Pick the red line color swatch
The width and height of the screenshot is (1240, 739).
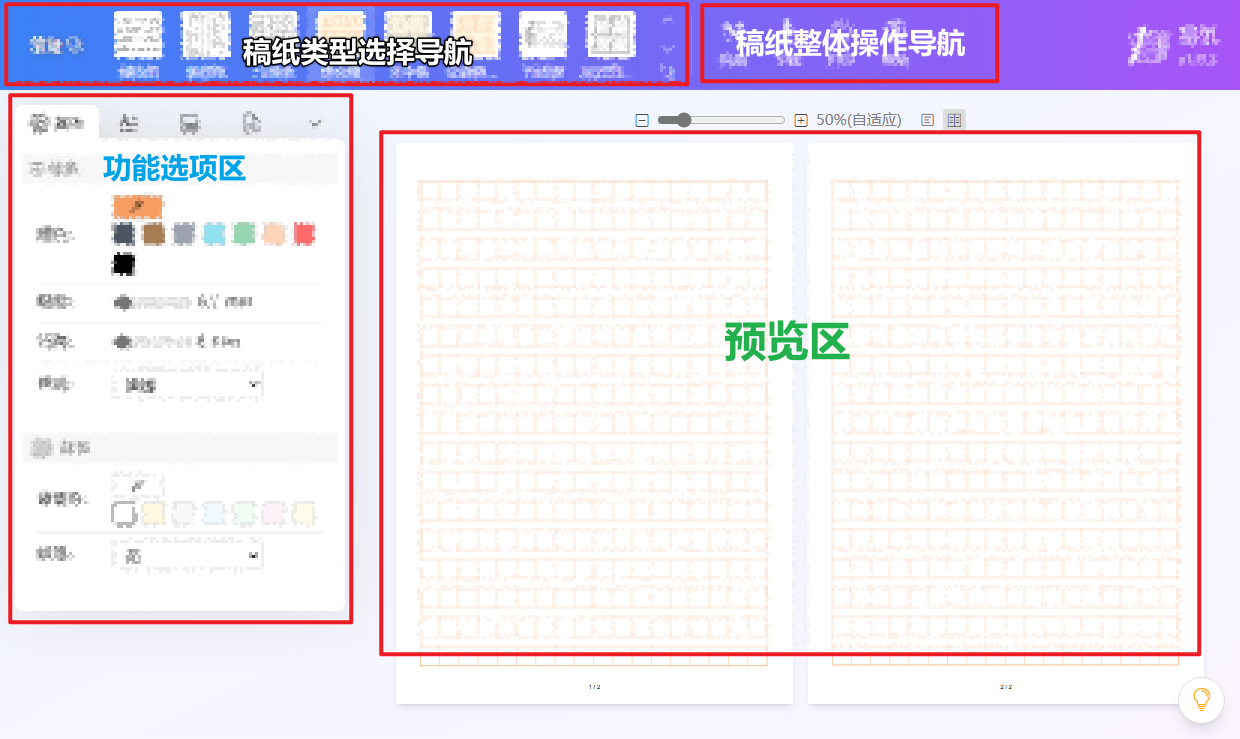[x=304, y=234]
